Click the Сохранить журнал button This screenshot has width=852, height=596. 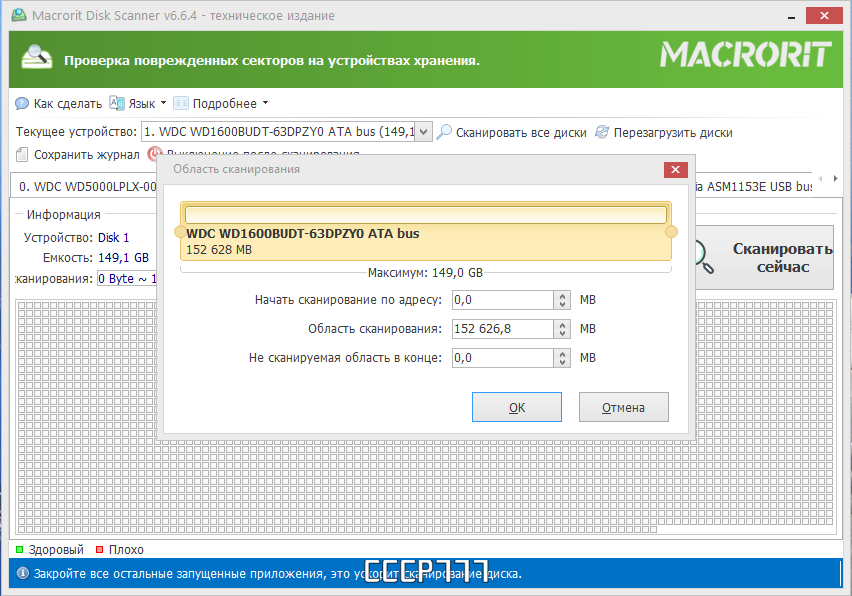click(x=78, y=155)
